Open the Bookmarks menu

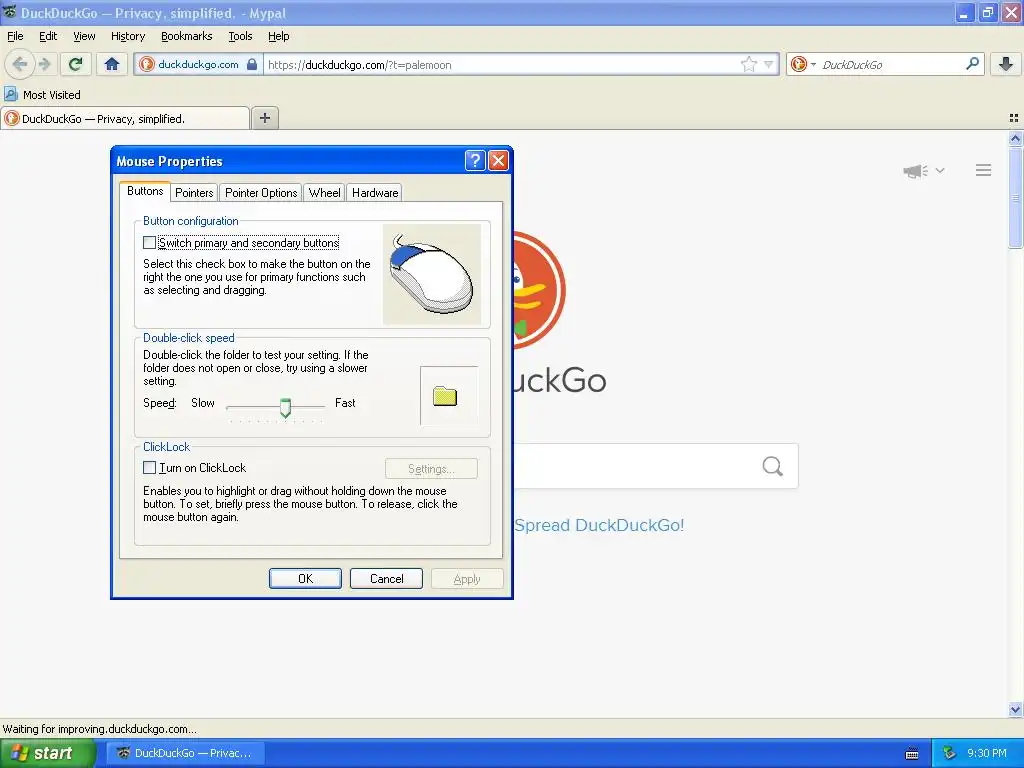(186, 37)
